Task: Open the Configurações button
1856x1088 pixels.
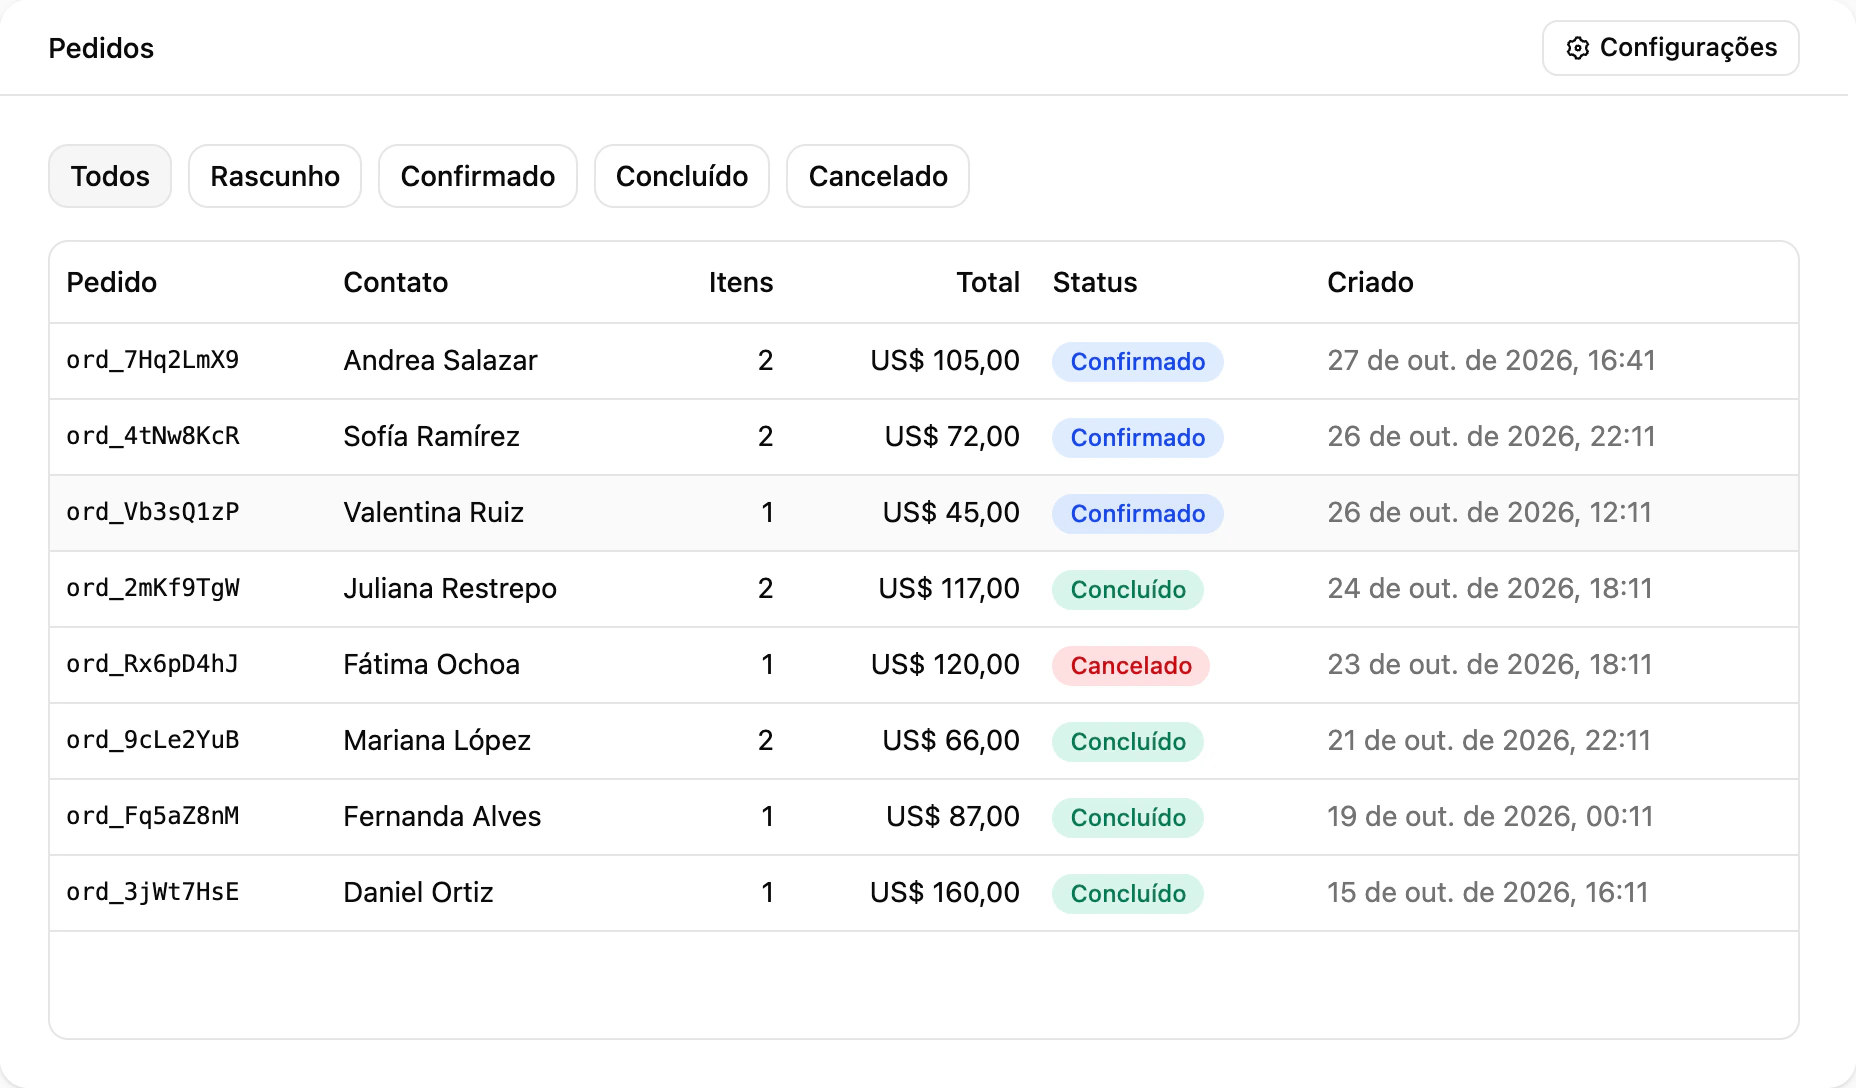Action: click(1670, 48)
